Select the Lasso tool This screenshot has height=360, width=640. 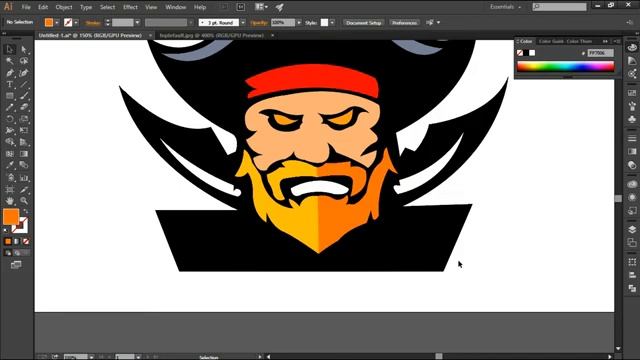pos(24,61)
